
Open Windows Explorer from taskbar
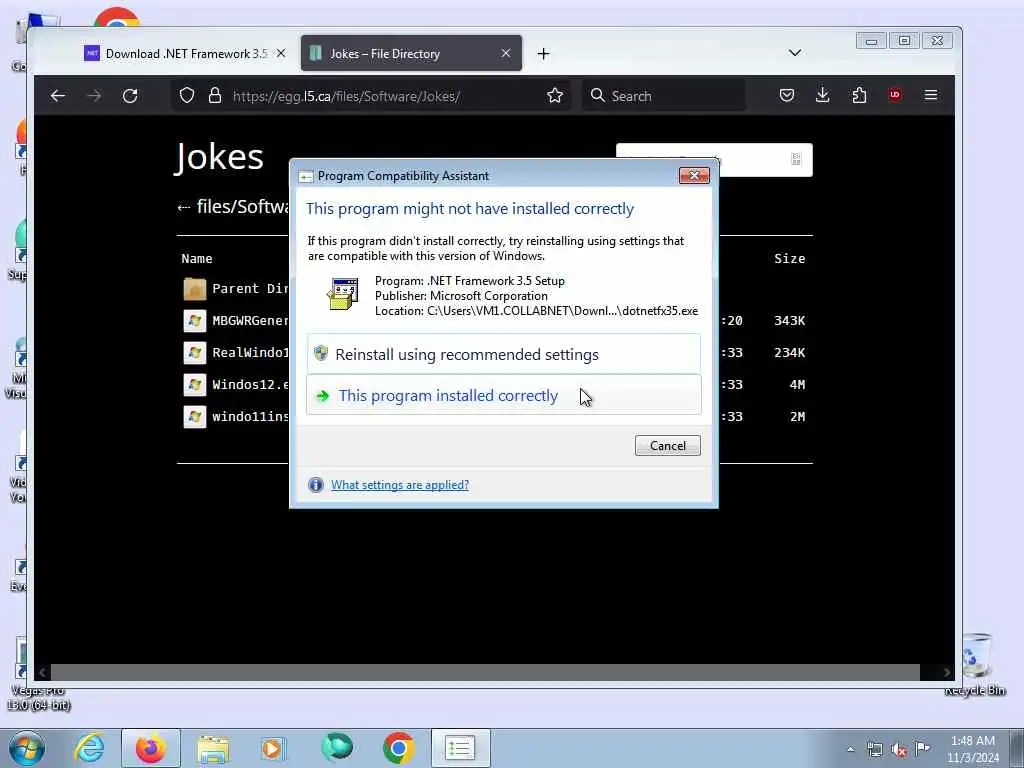click(213, 748)
